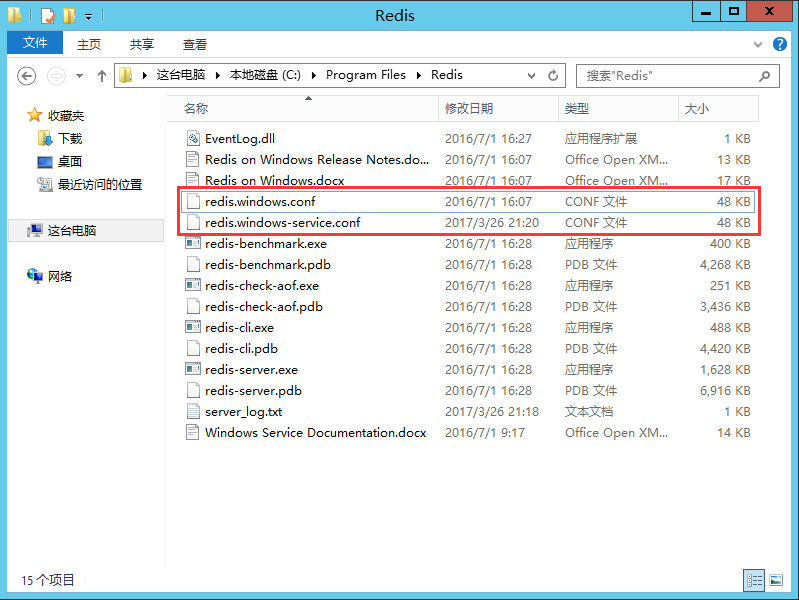This screenshot has width=799, height=600.
Task: Click the Downloads folder icon in the sidebar
Action: [45, 138]
